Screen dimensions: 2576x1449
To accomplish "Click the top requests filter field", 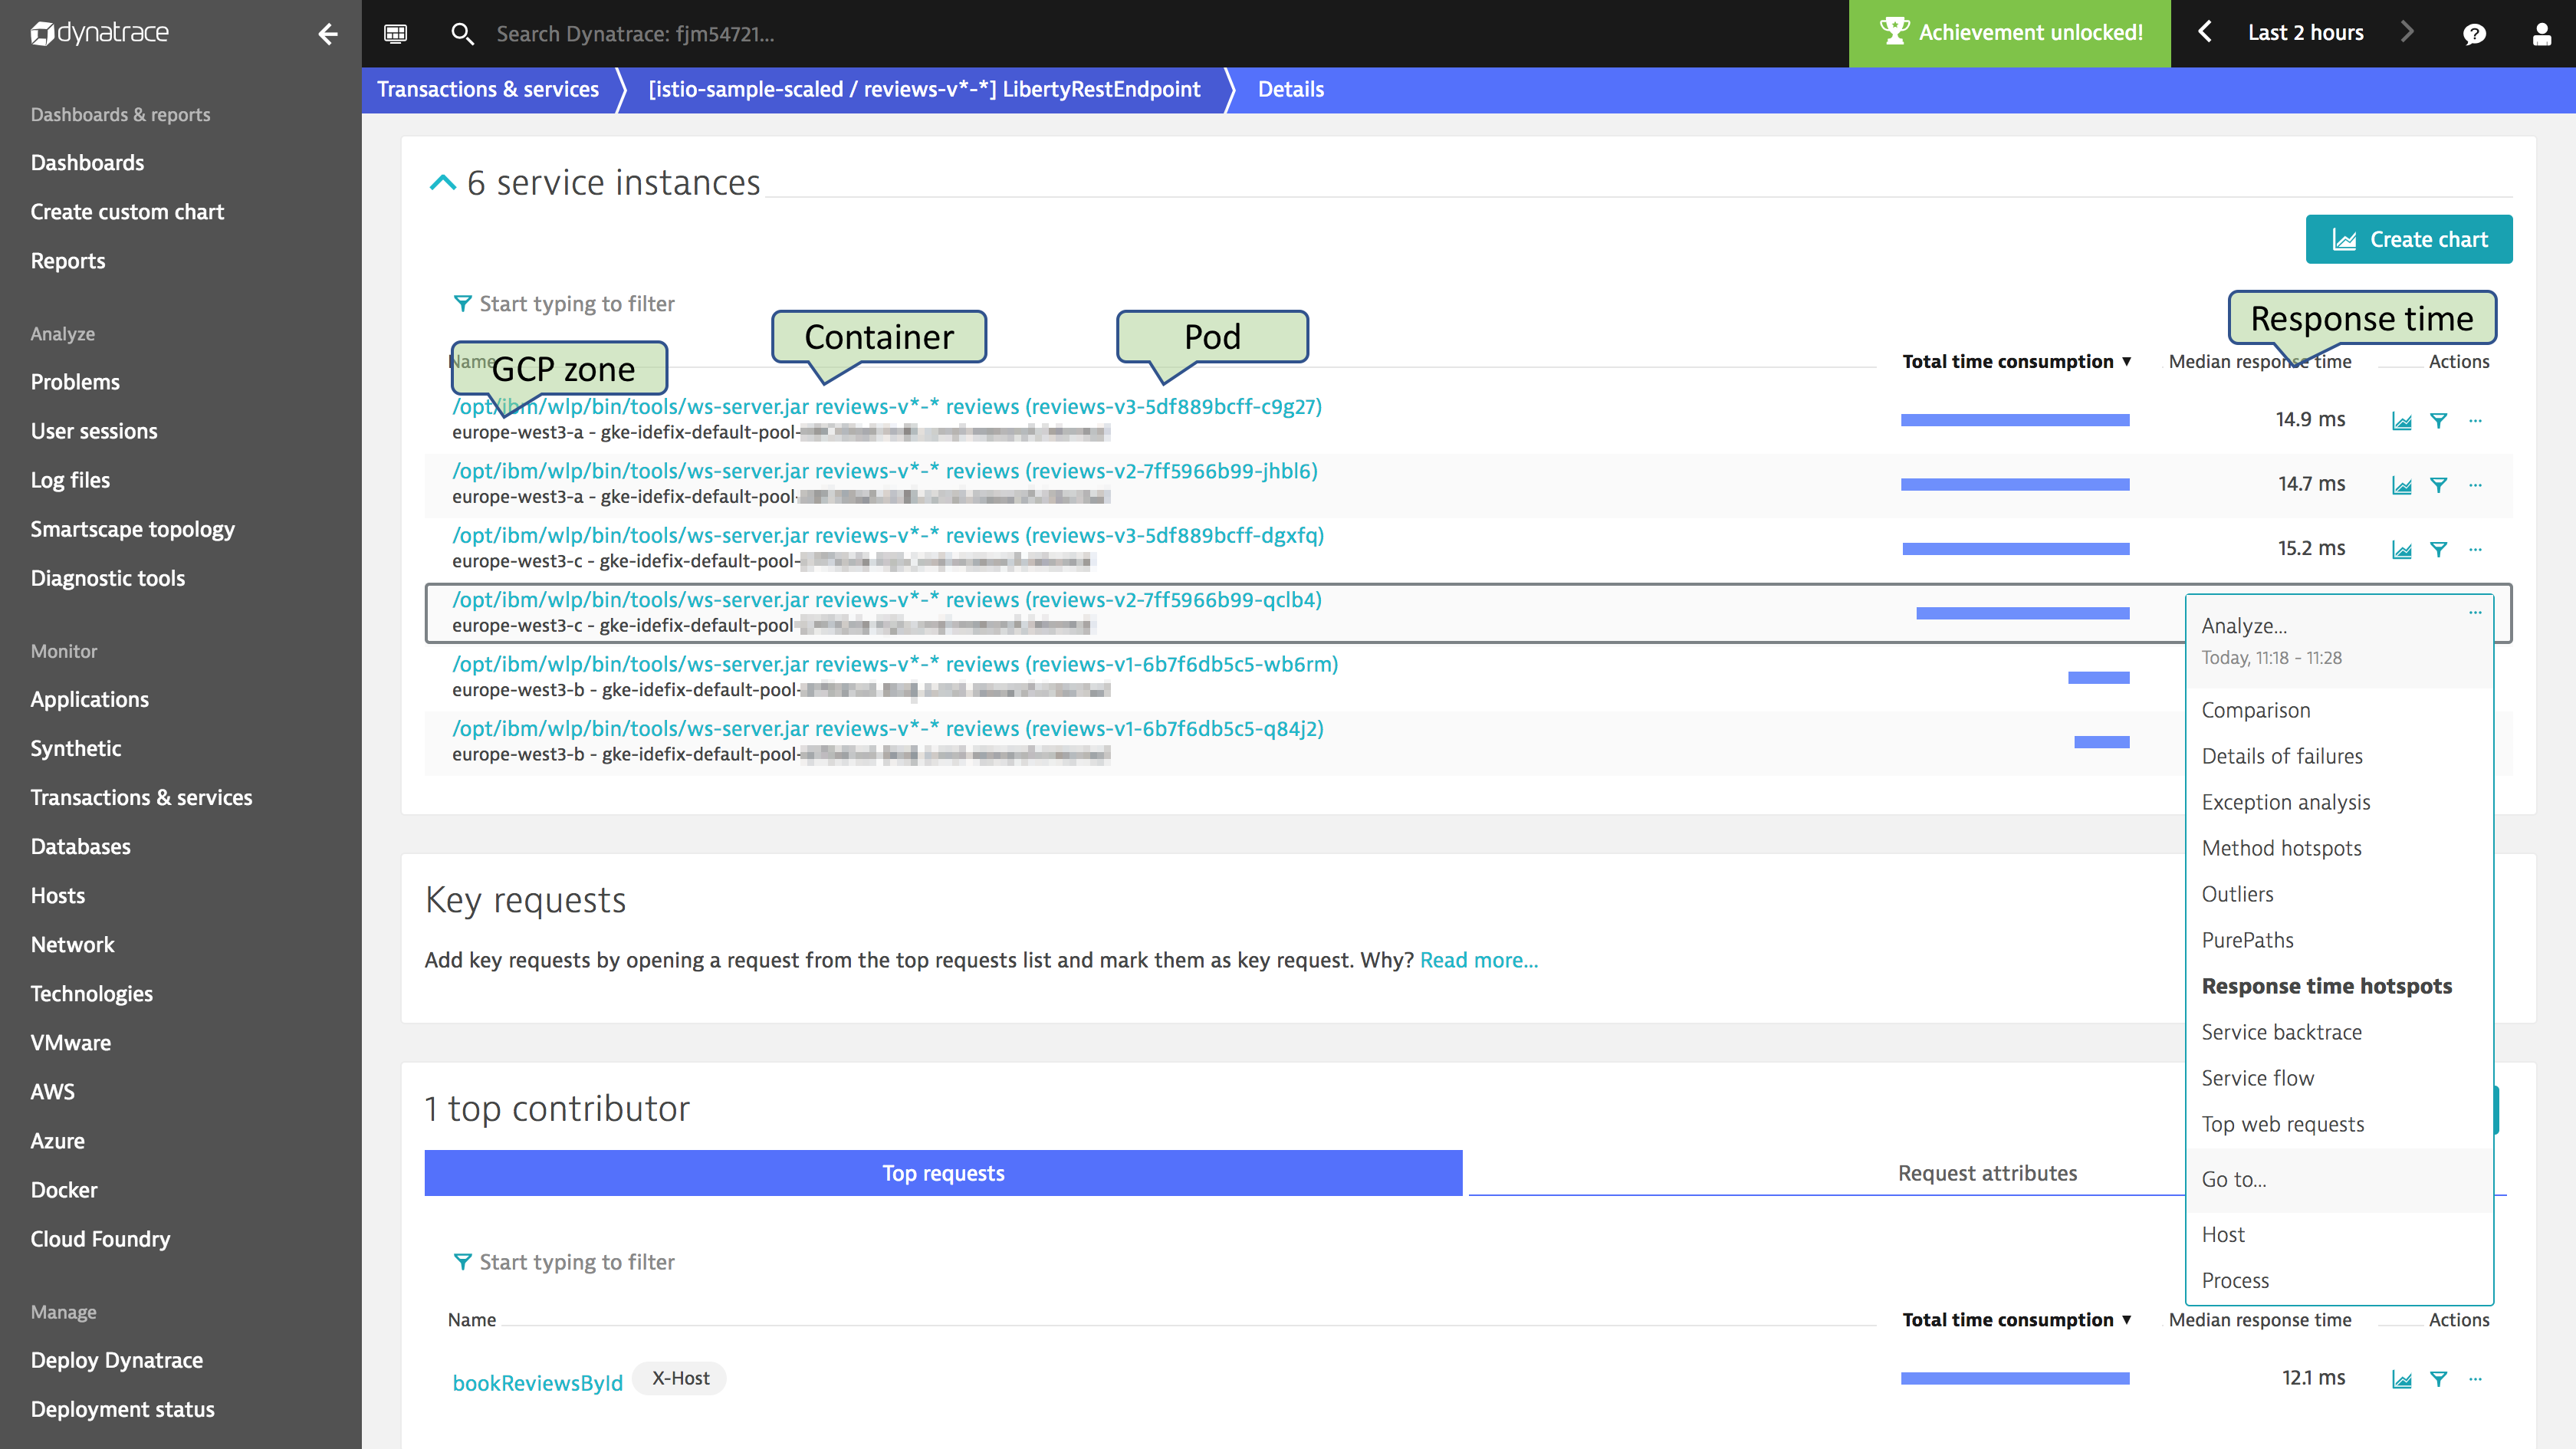I will pyautogui.click(x=577, y=1261).
